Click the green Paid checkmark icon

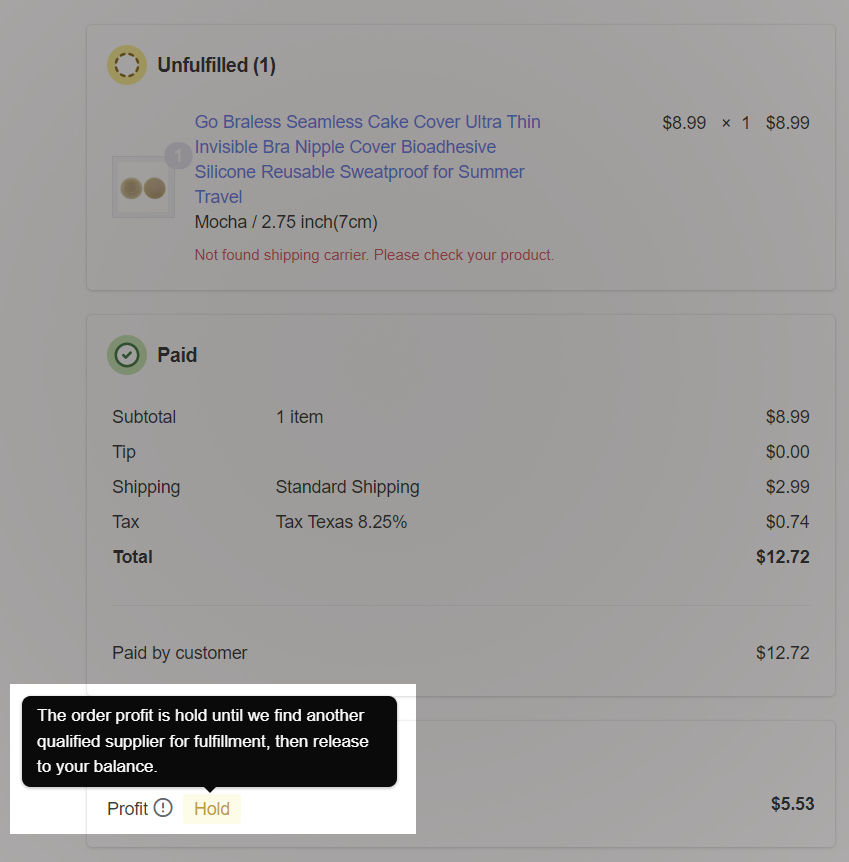127,355
